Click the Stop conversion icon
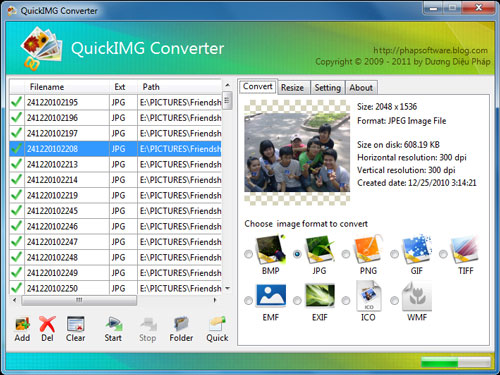Image resolution: width=500 pixels, height=375 pixels. point(148,324)
